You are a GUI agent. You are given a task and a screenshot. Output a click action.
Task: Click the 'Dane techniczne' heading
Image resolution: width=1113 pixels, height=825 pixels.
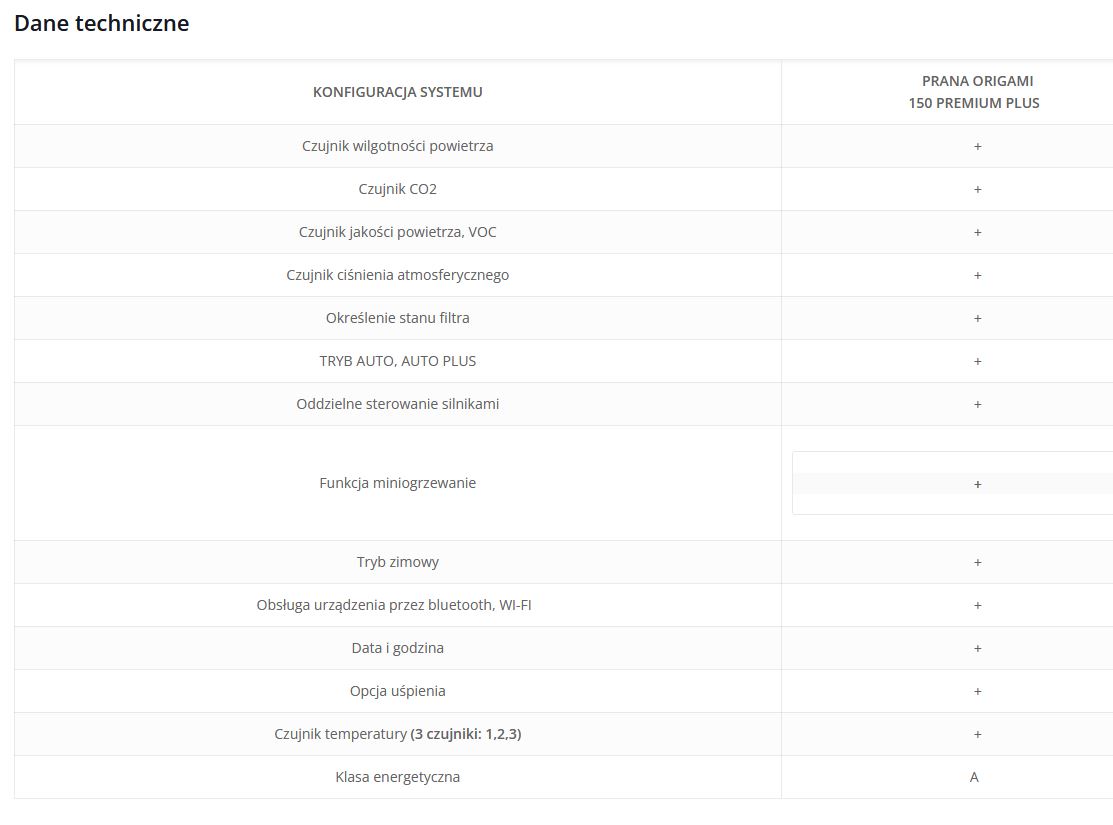point(102,23)
